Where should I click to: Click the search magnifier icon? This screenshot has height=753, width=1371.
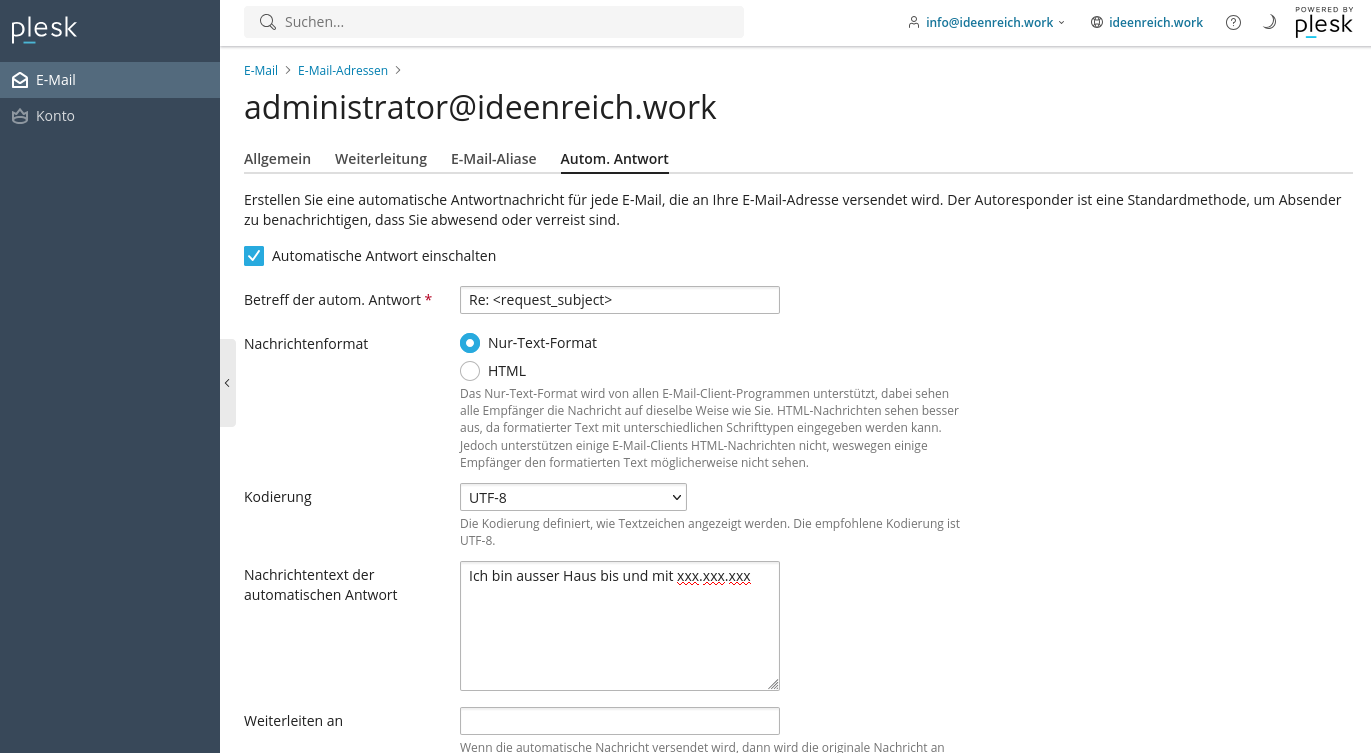tap(267, 22)
